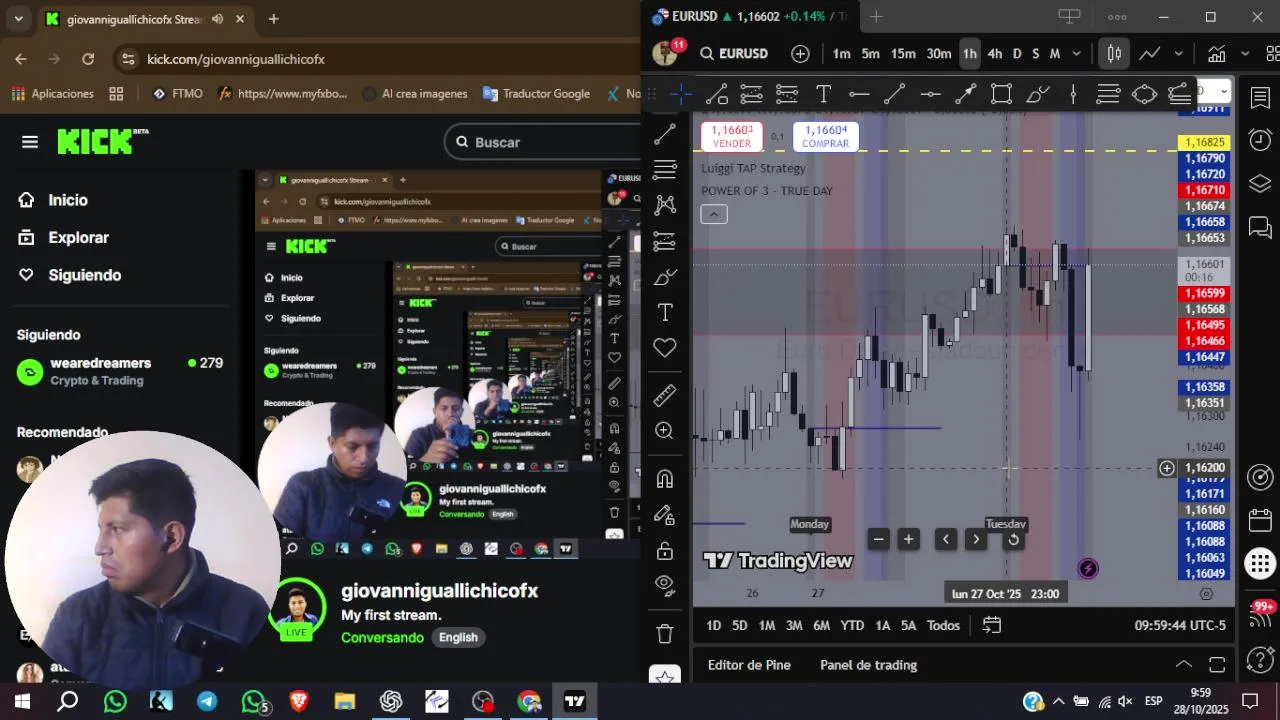Open the Chats bubble icon in right sidebar
This screenshot has width=1280, height=720.
coord(1260,228)
